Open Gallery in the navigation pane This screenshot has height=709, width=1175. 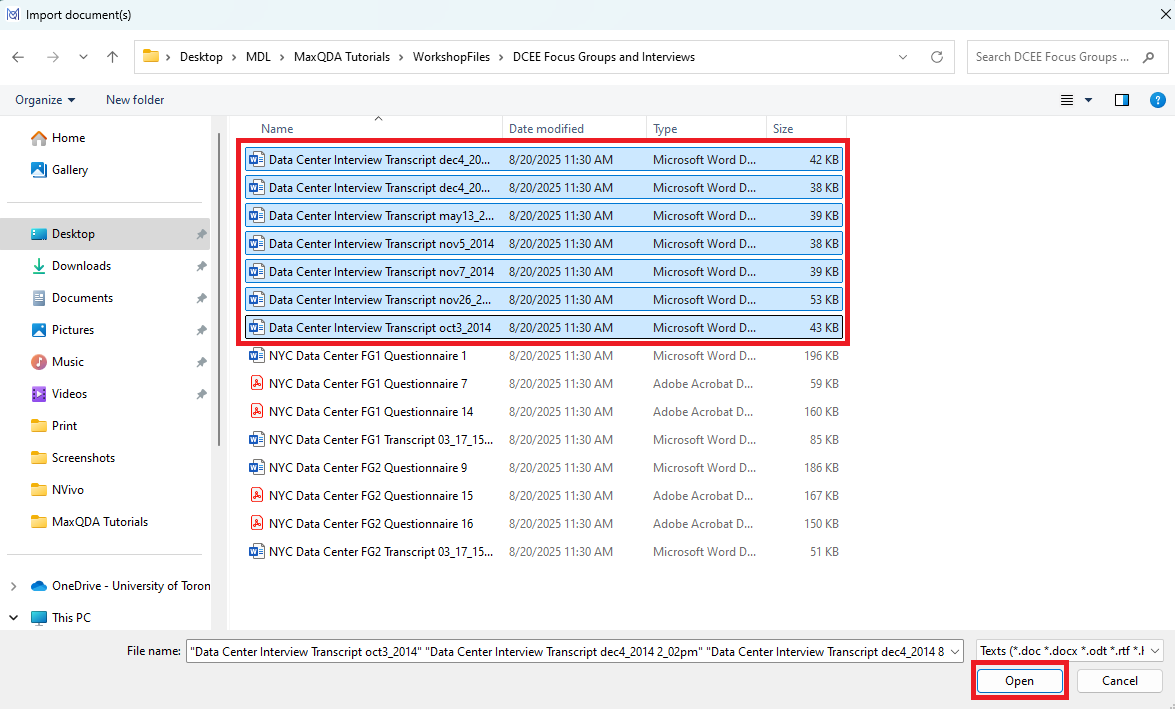click(70, 170)
